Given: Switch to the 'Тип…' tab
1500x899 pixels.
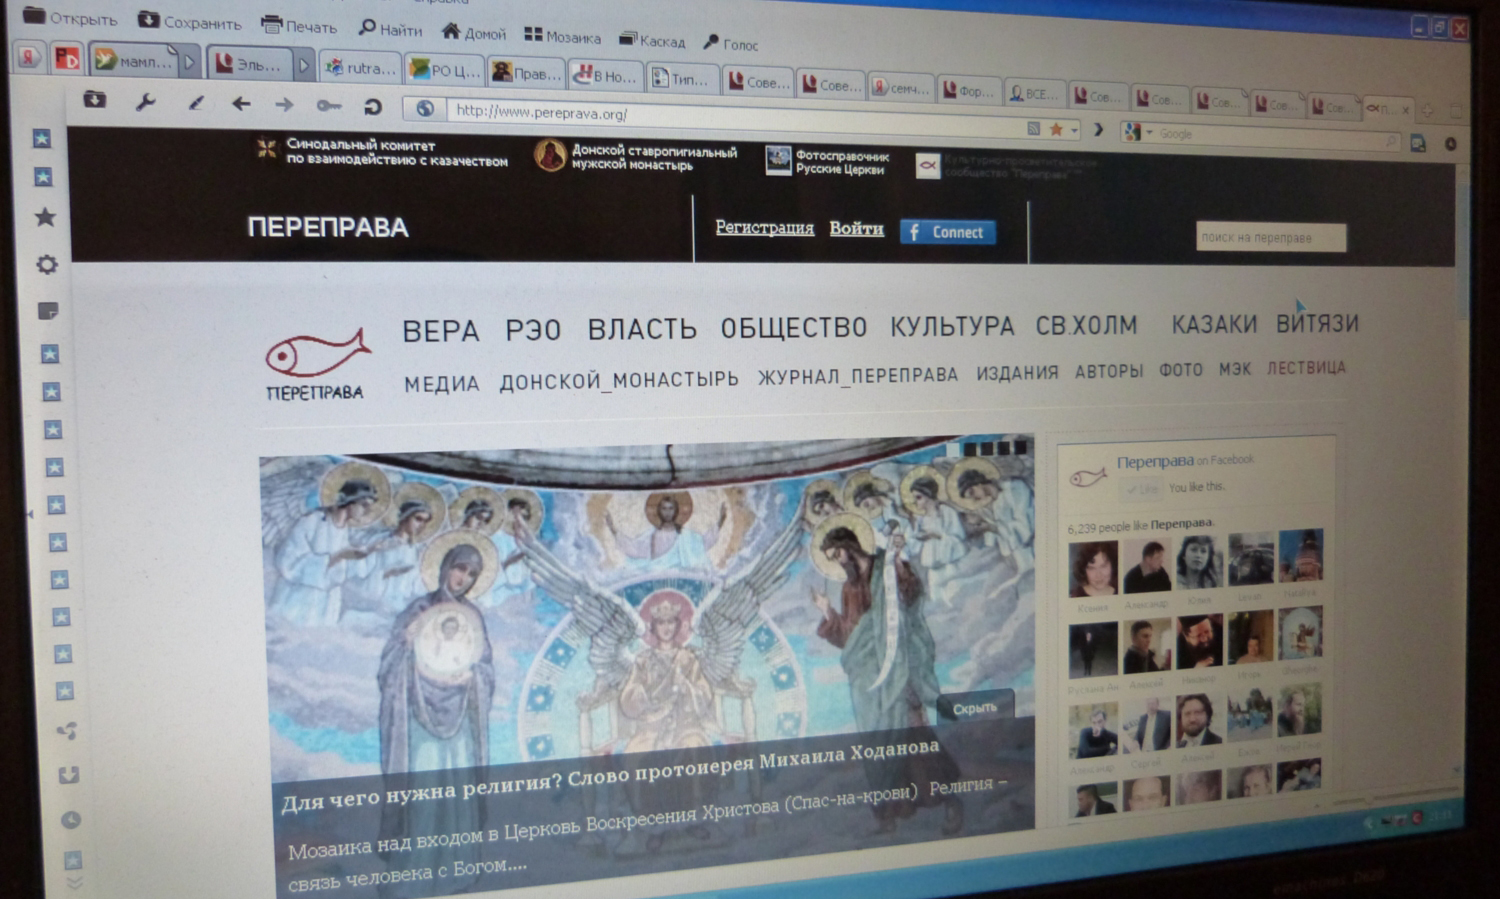Looking at the screenshot, I should coord(681,78).
